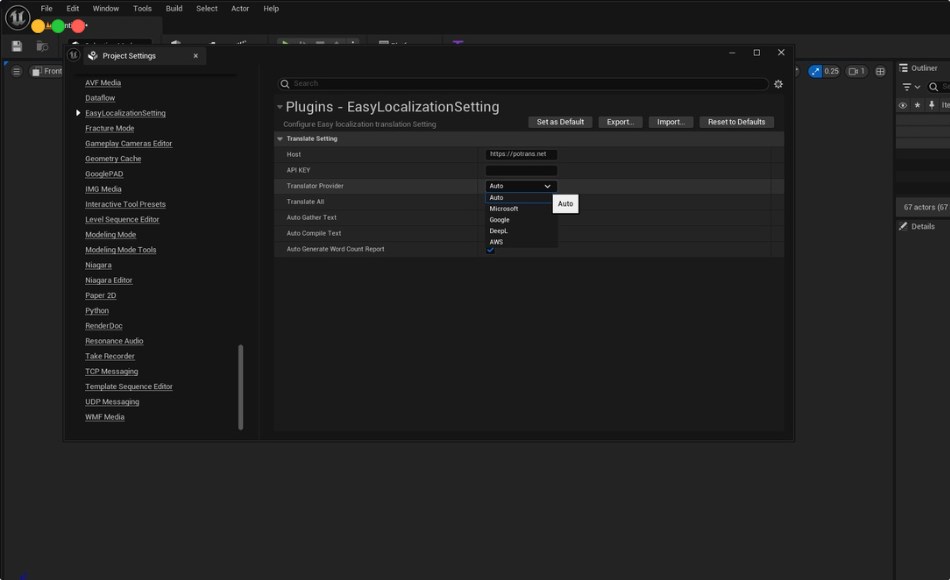950x580 pixels.
Task: Click the viewport hamburger menu button
Action: click(16, 71)
